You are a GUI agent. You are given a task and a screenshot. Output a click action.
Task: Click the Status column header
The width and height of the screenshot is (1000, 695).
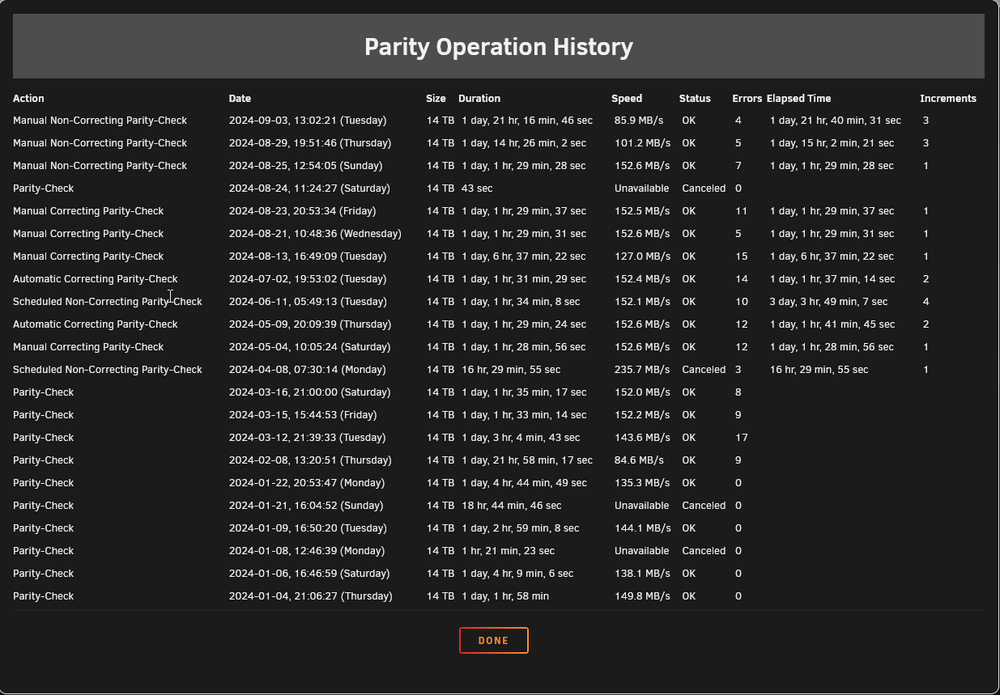pos(695,98)
